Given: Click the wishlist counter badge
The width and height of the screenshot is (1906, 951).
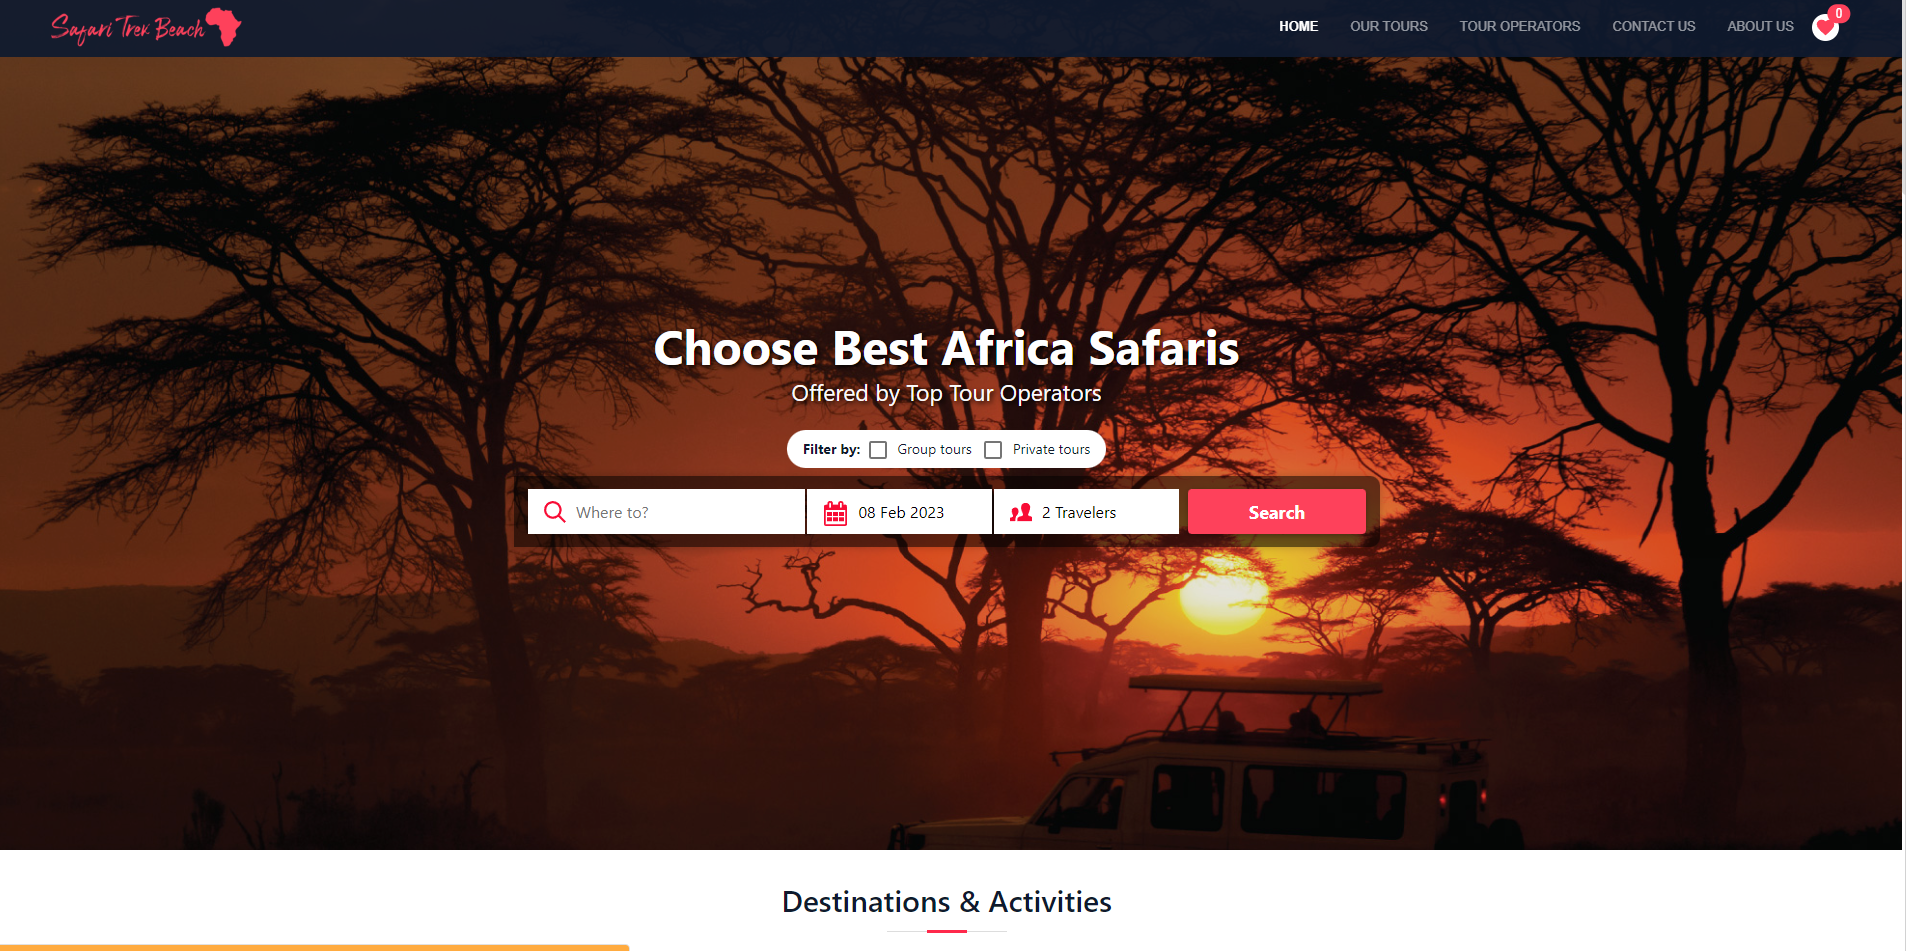Looking at the screenshot, I should pos(1838,14).
